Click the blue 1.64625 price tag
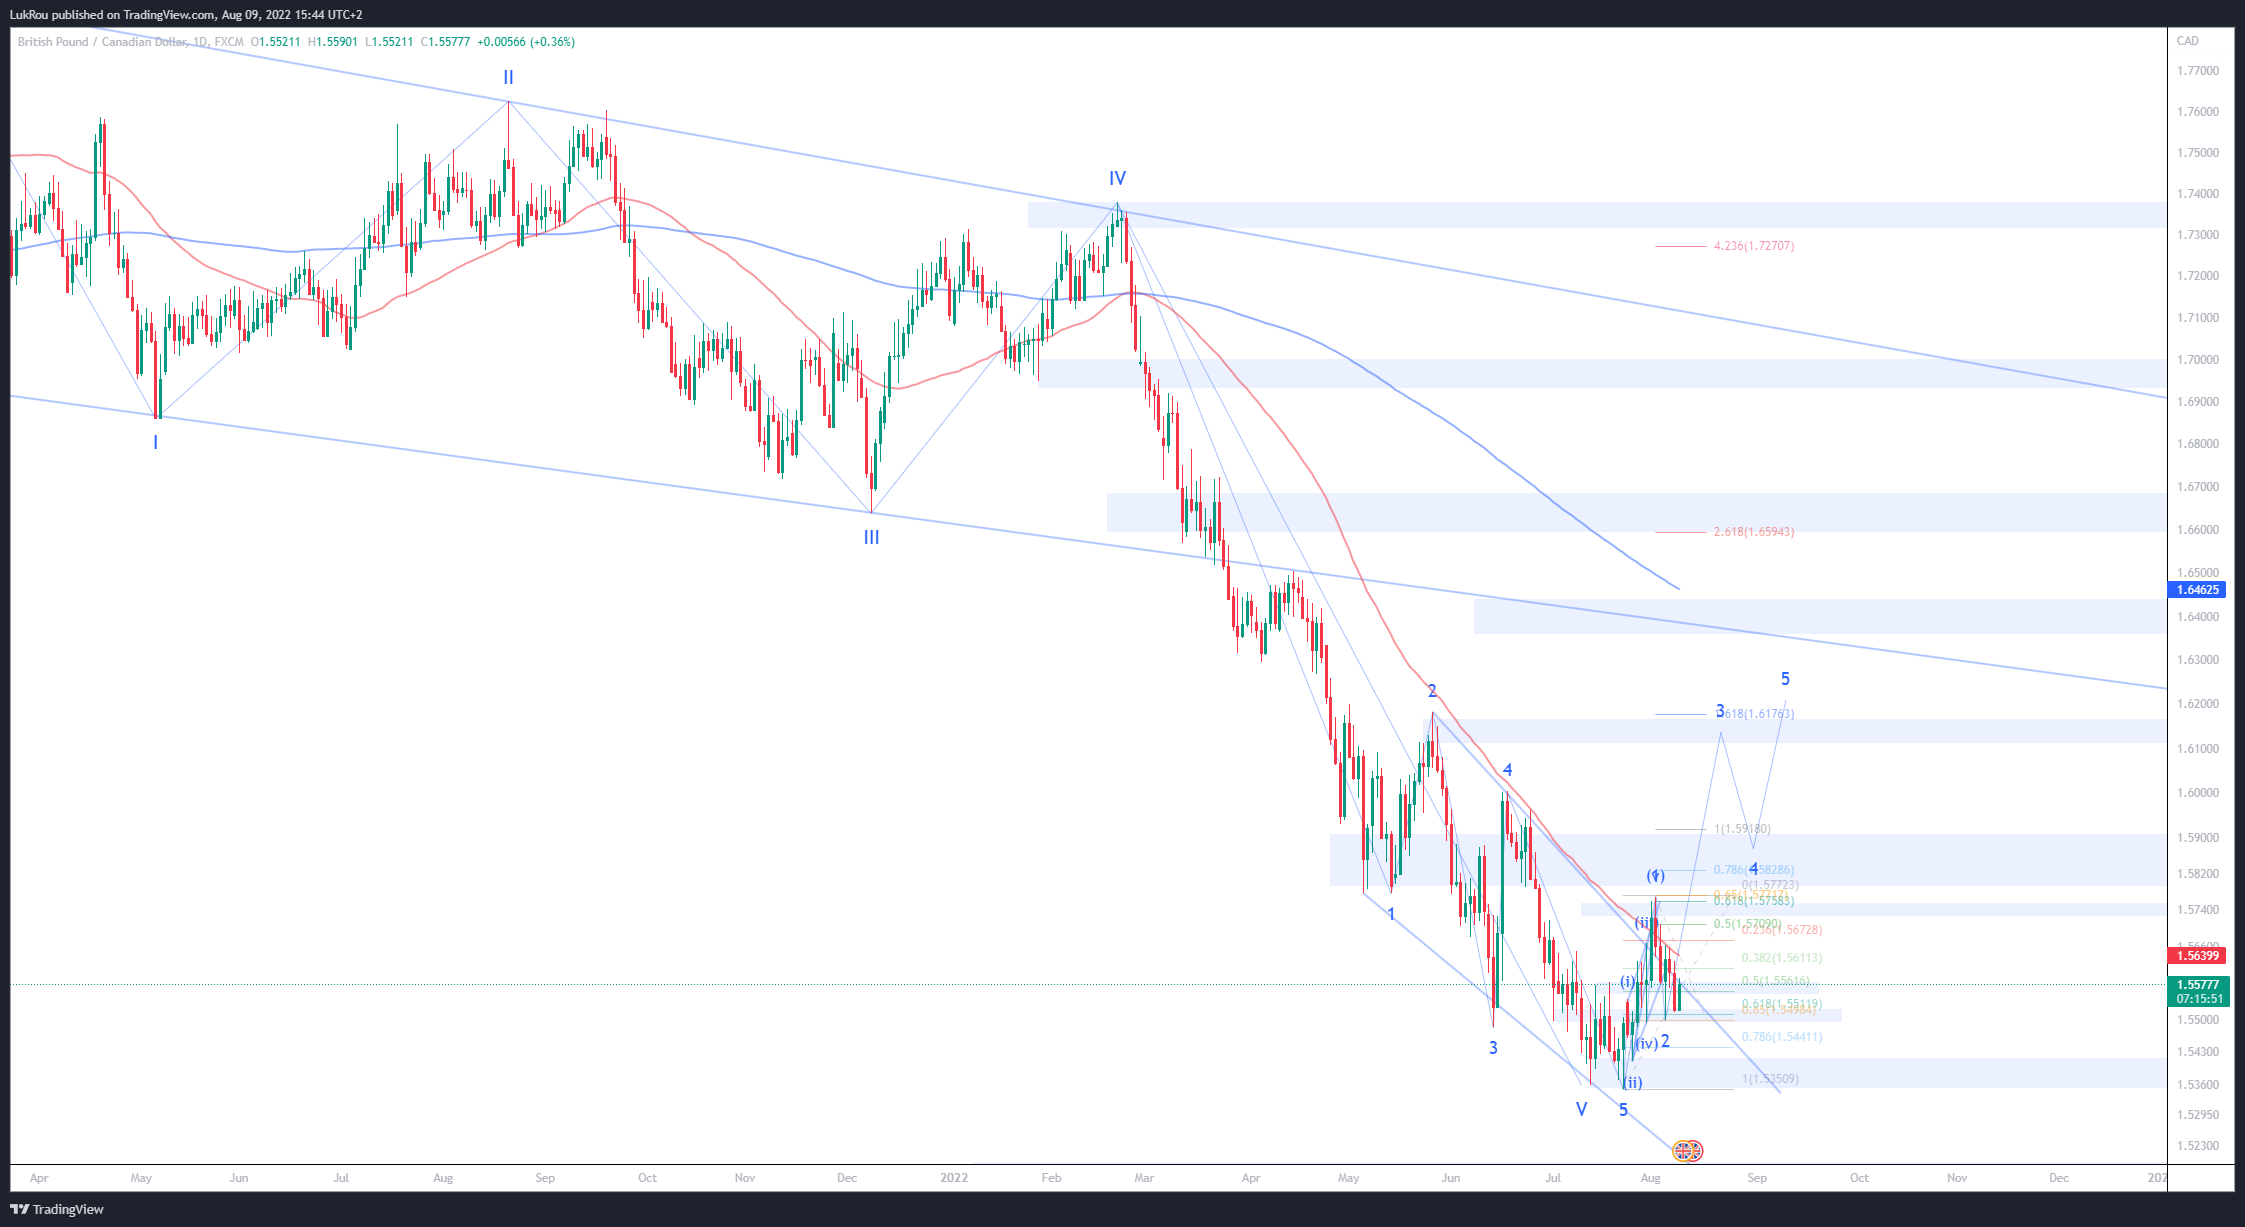 click(x=2197, y=590)
